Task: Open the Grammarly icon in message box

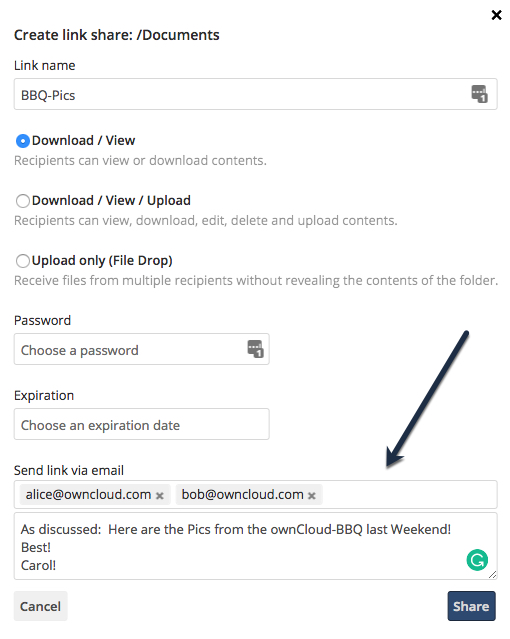Action: [477, 560]
